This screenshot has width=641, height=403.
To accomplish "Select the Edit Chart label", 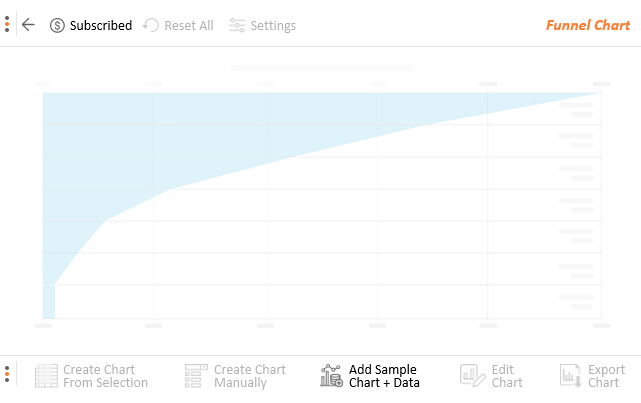I will [507, 376].
